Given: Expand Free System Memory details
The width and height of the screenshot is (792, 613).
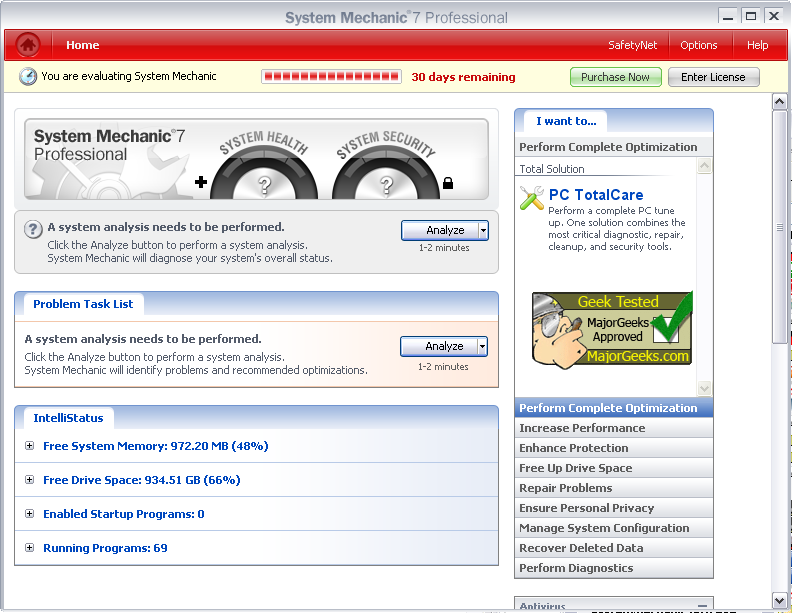Looking at the screenshot, I should click(30, 446).
